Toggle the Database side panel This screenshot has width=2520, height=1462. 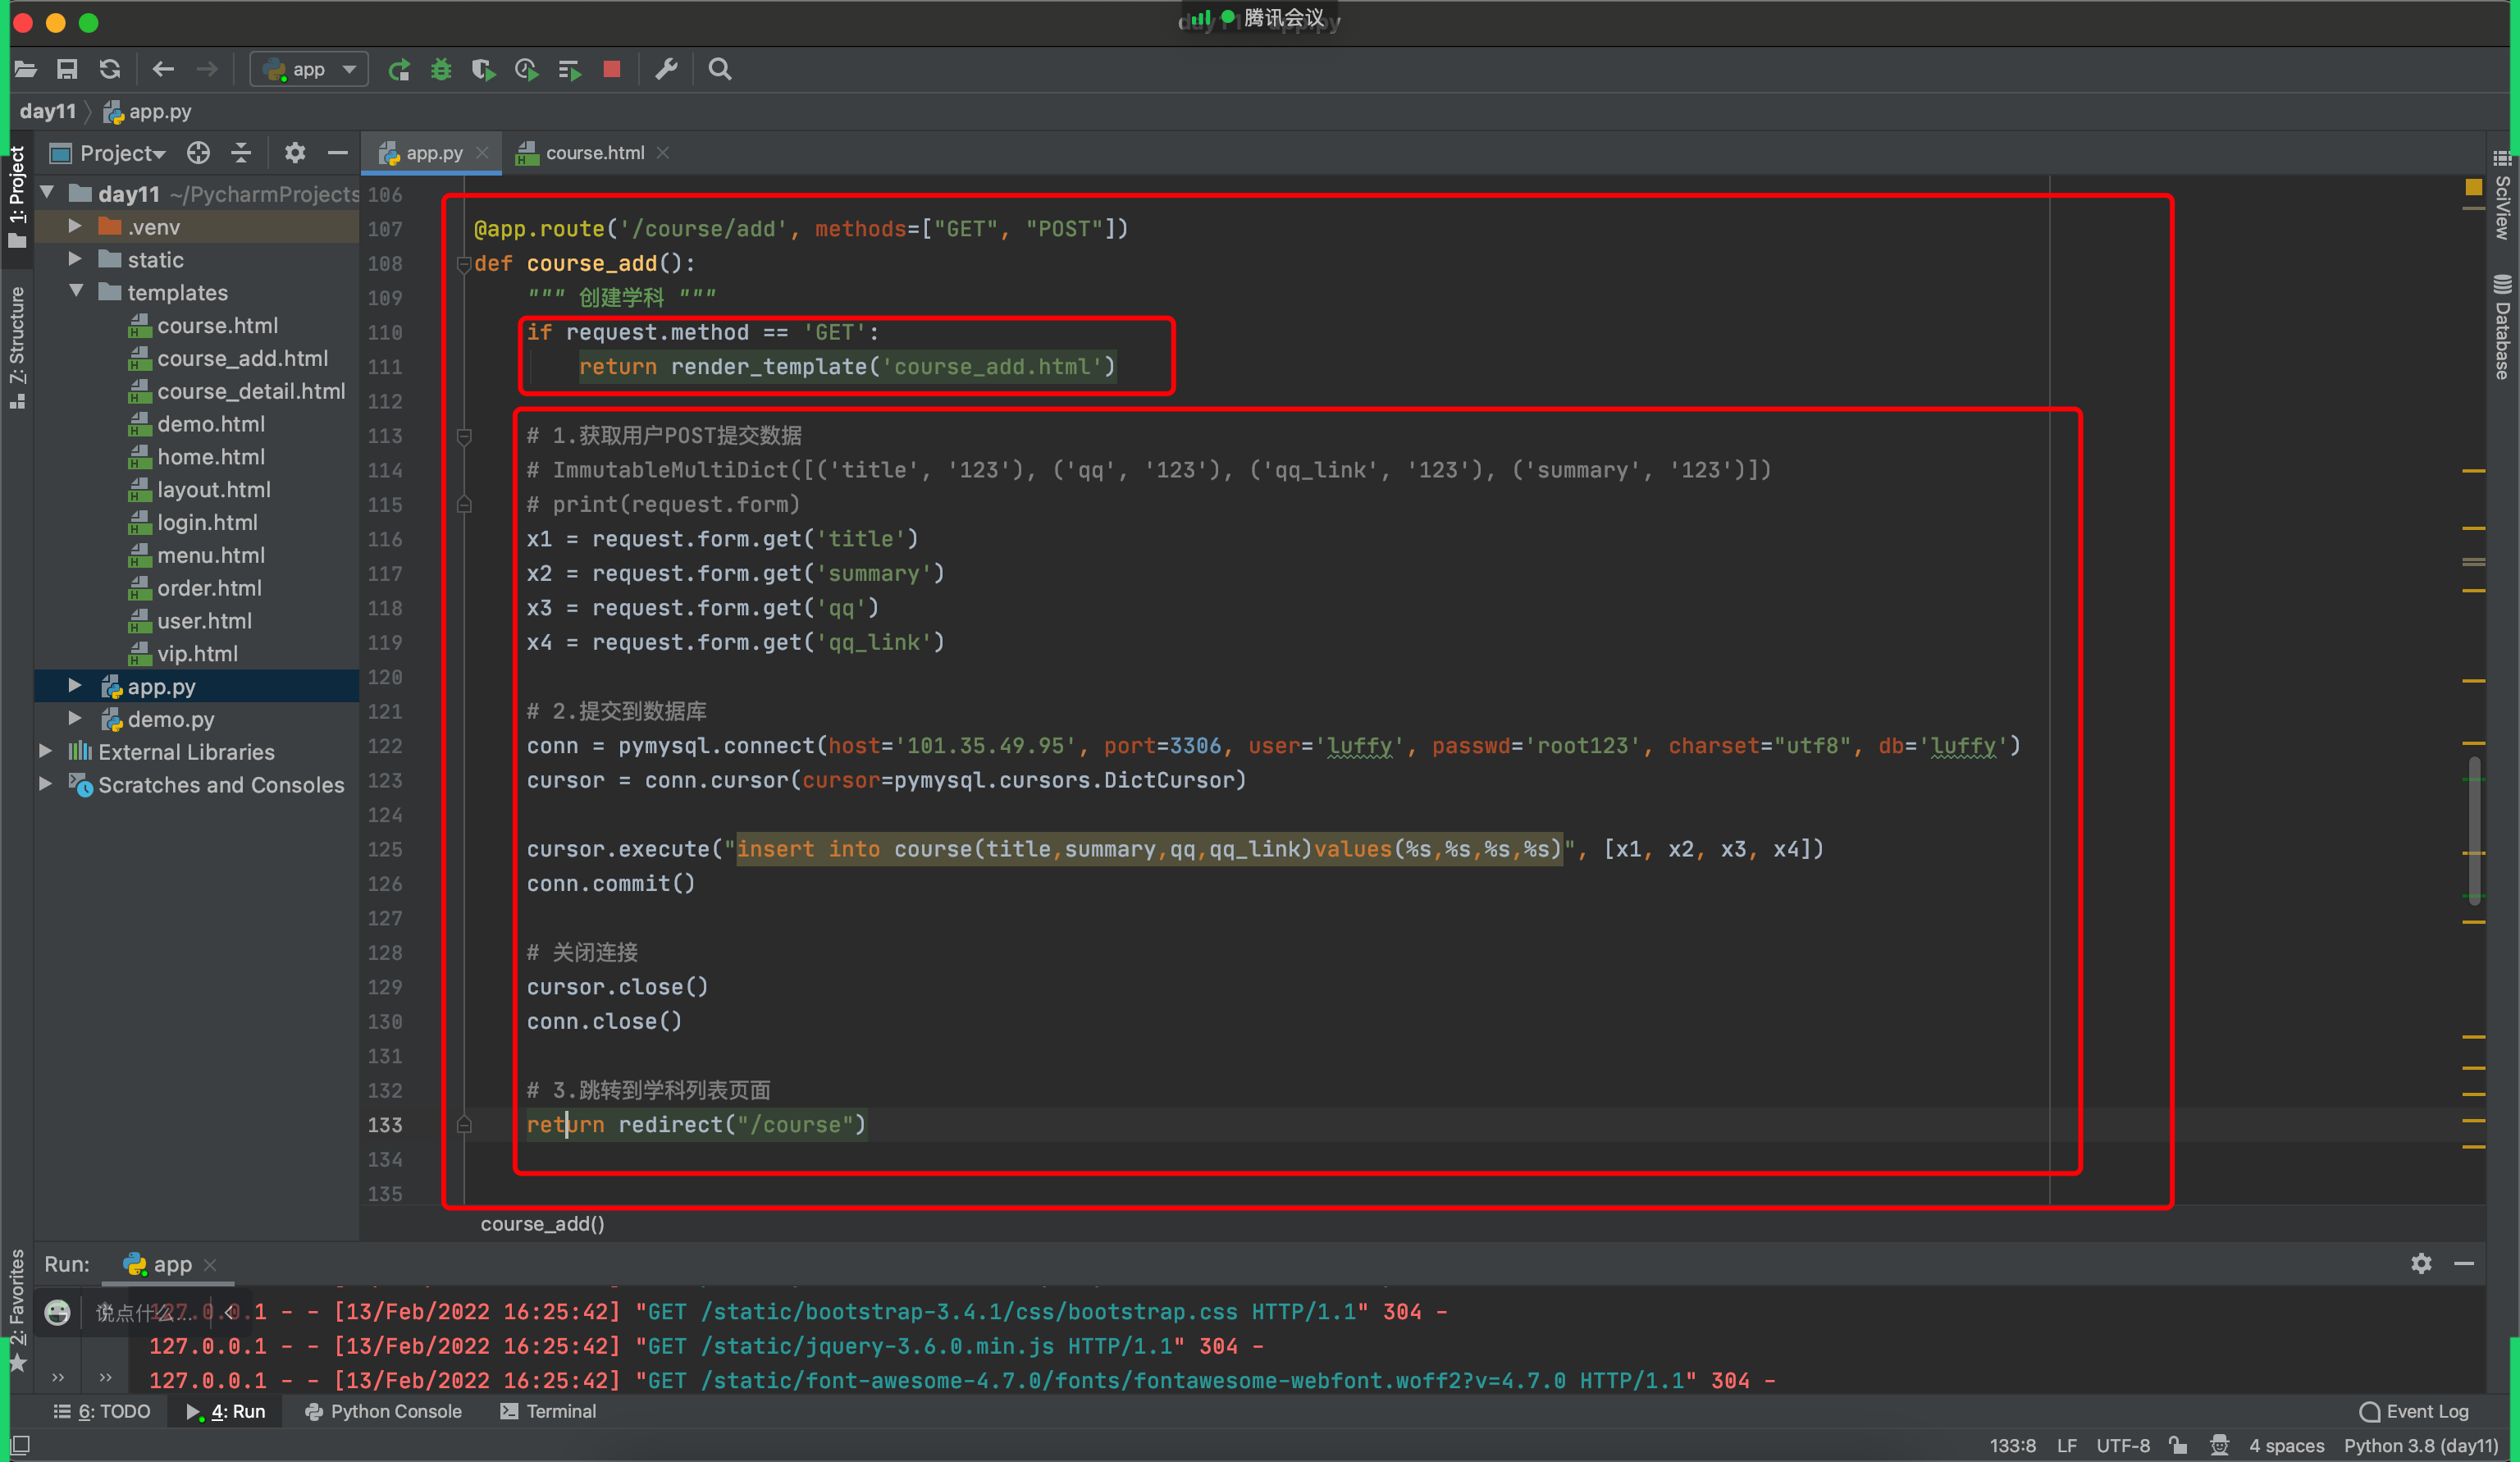2502,327
